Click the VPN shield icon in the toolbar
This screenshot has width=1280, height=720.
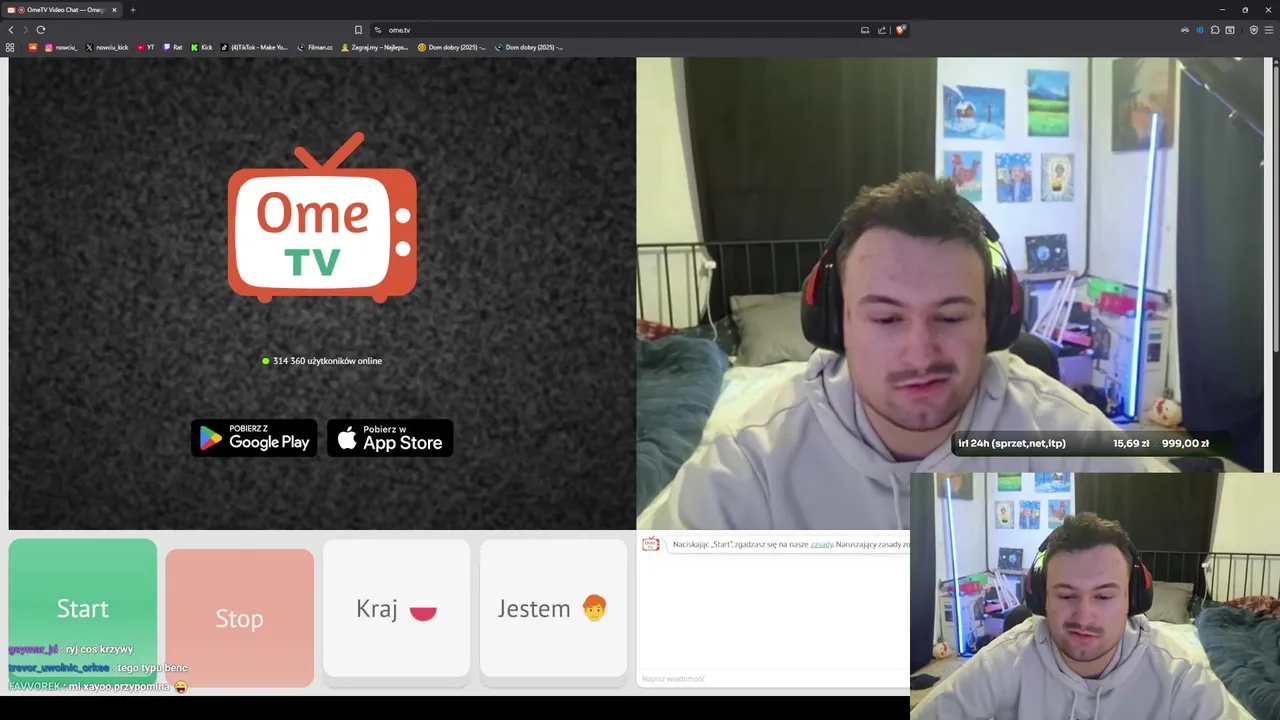1254,30
